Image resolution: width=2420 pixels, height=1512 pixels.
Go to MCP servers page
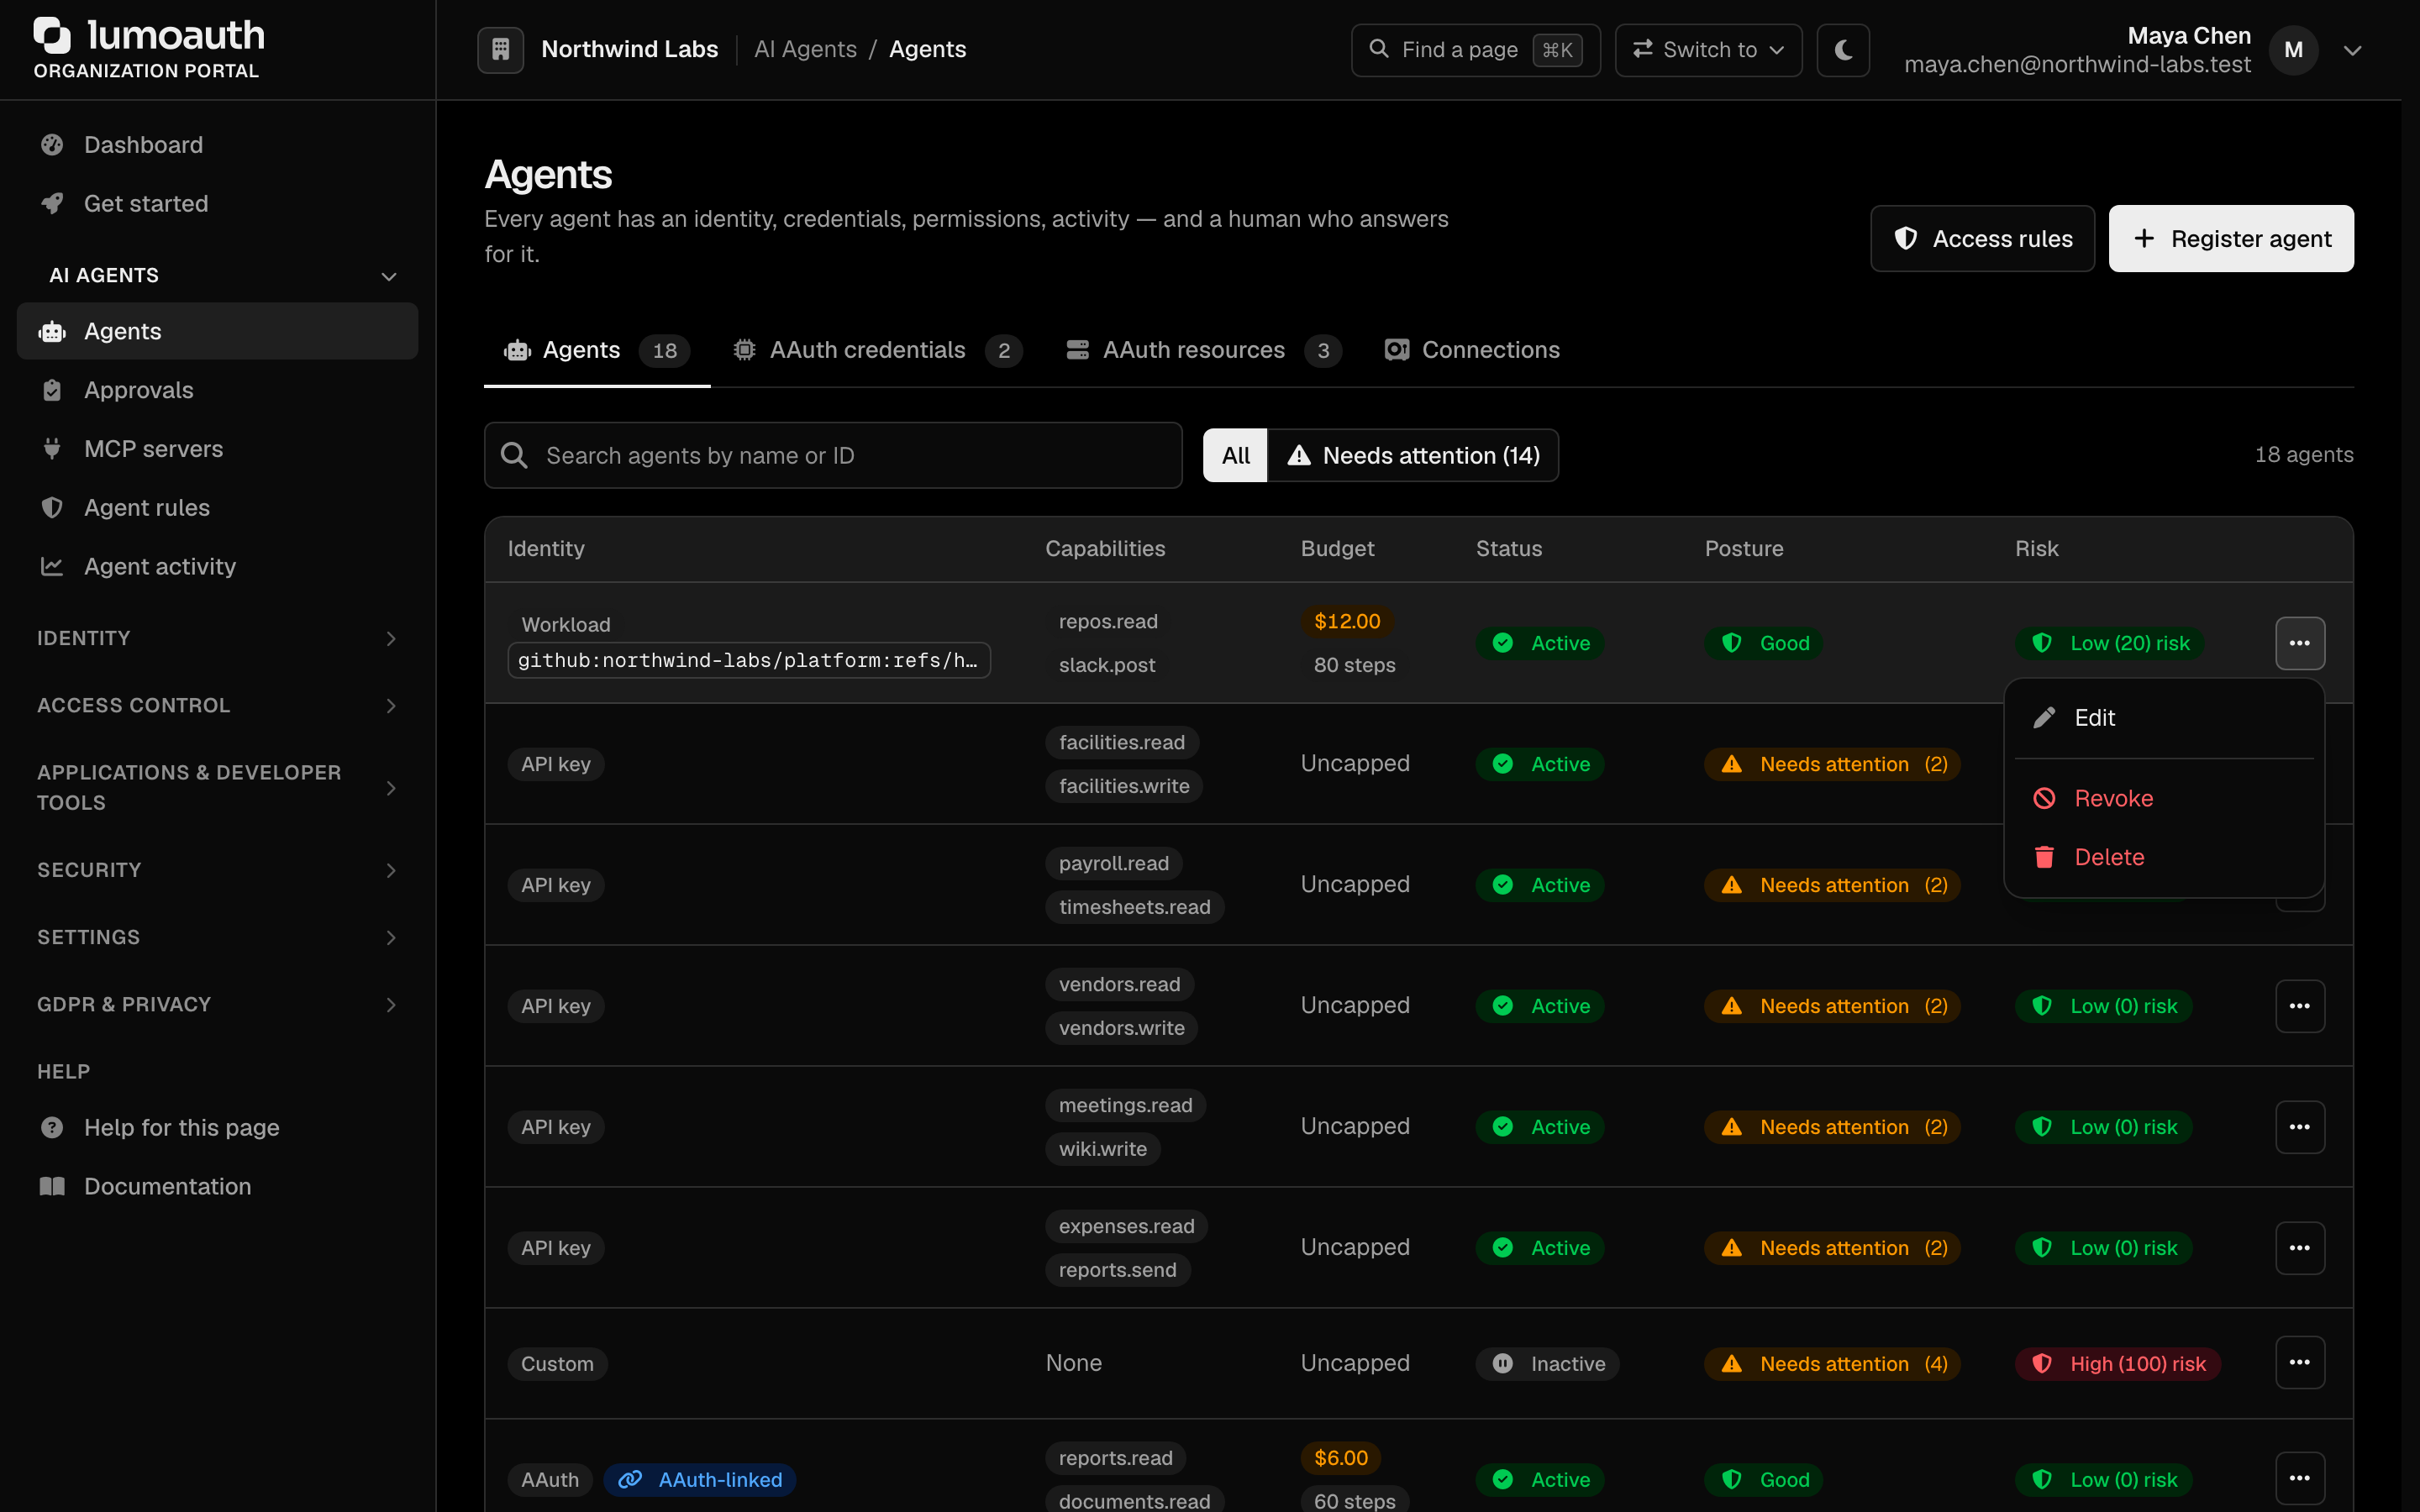217,449
